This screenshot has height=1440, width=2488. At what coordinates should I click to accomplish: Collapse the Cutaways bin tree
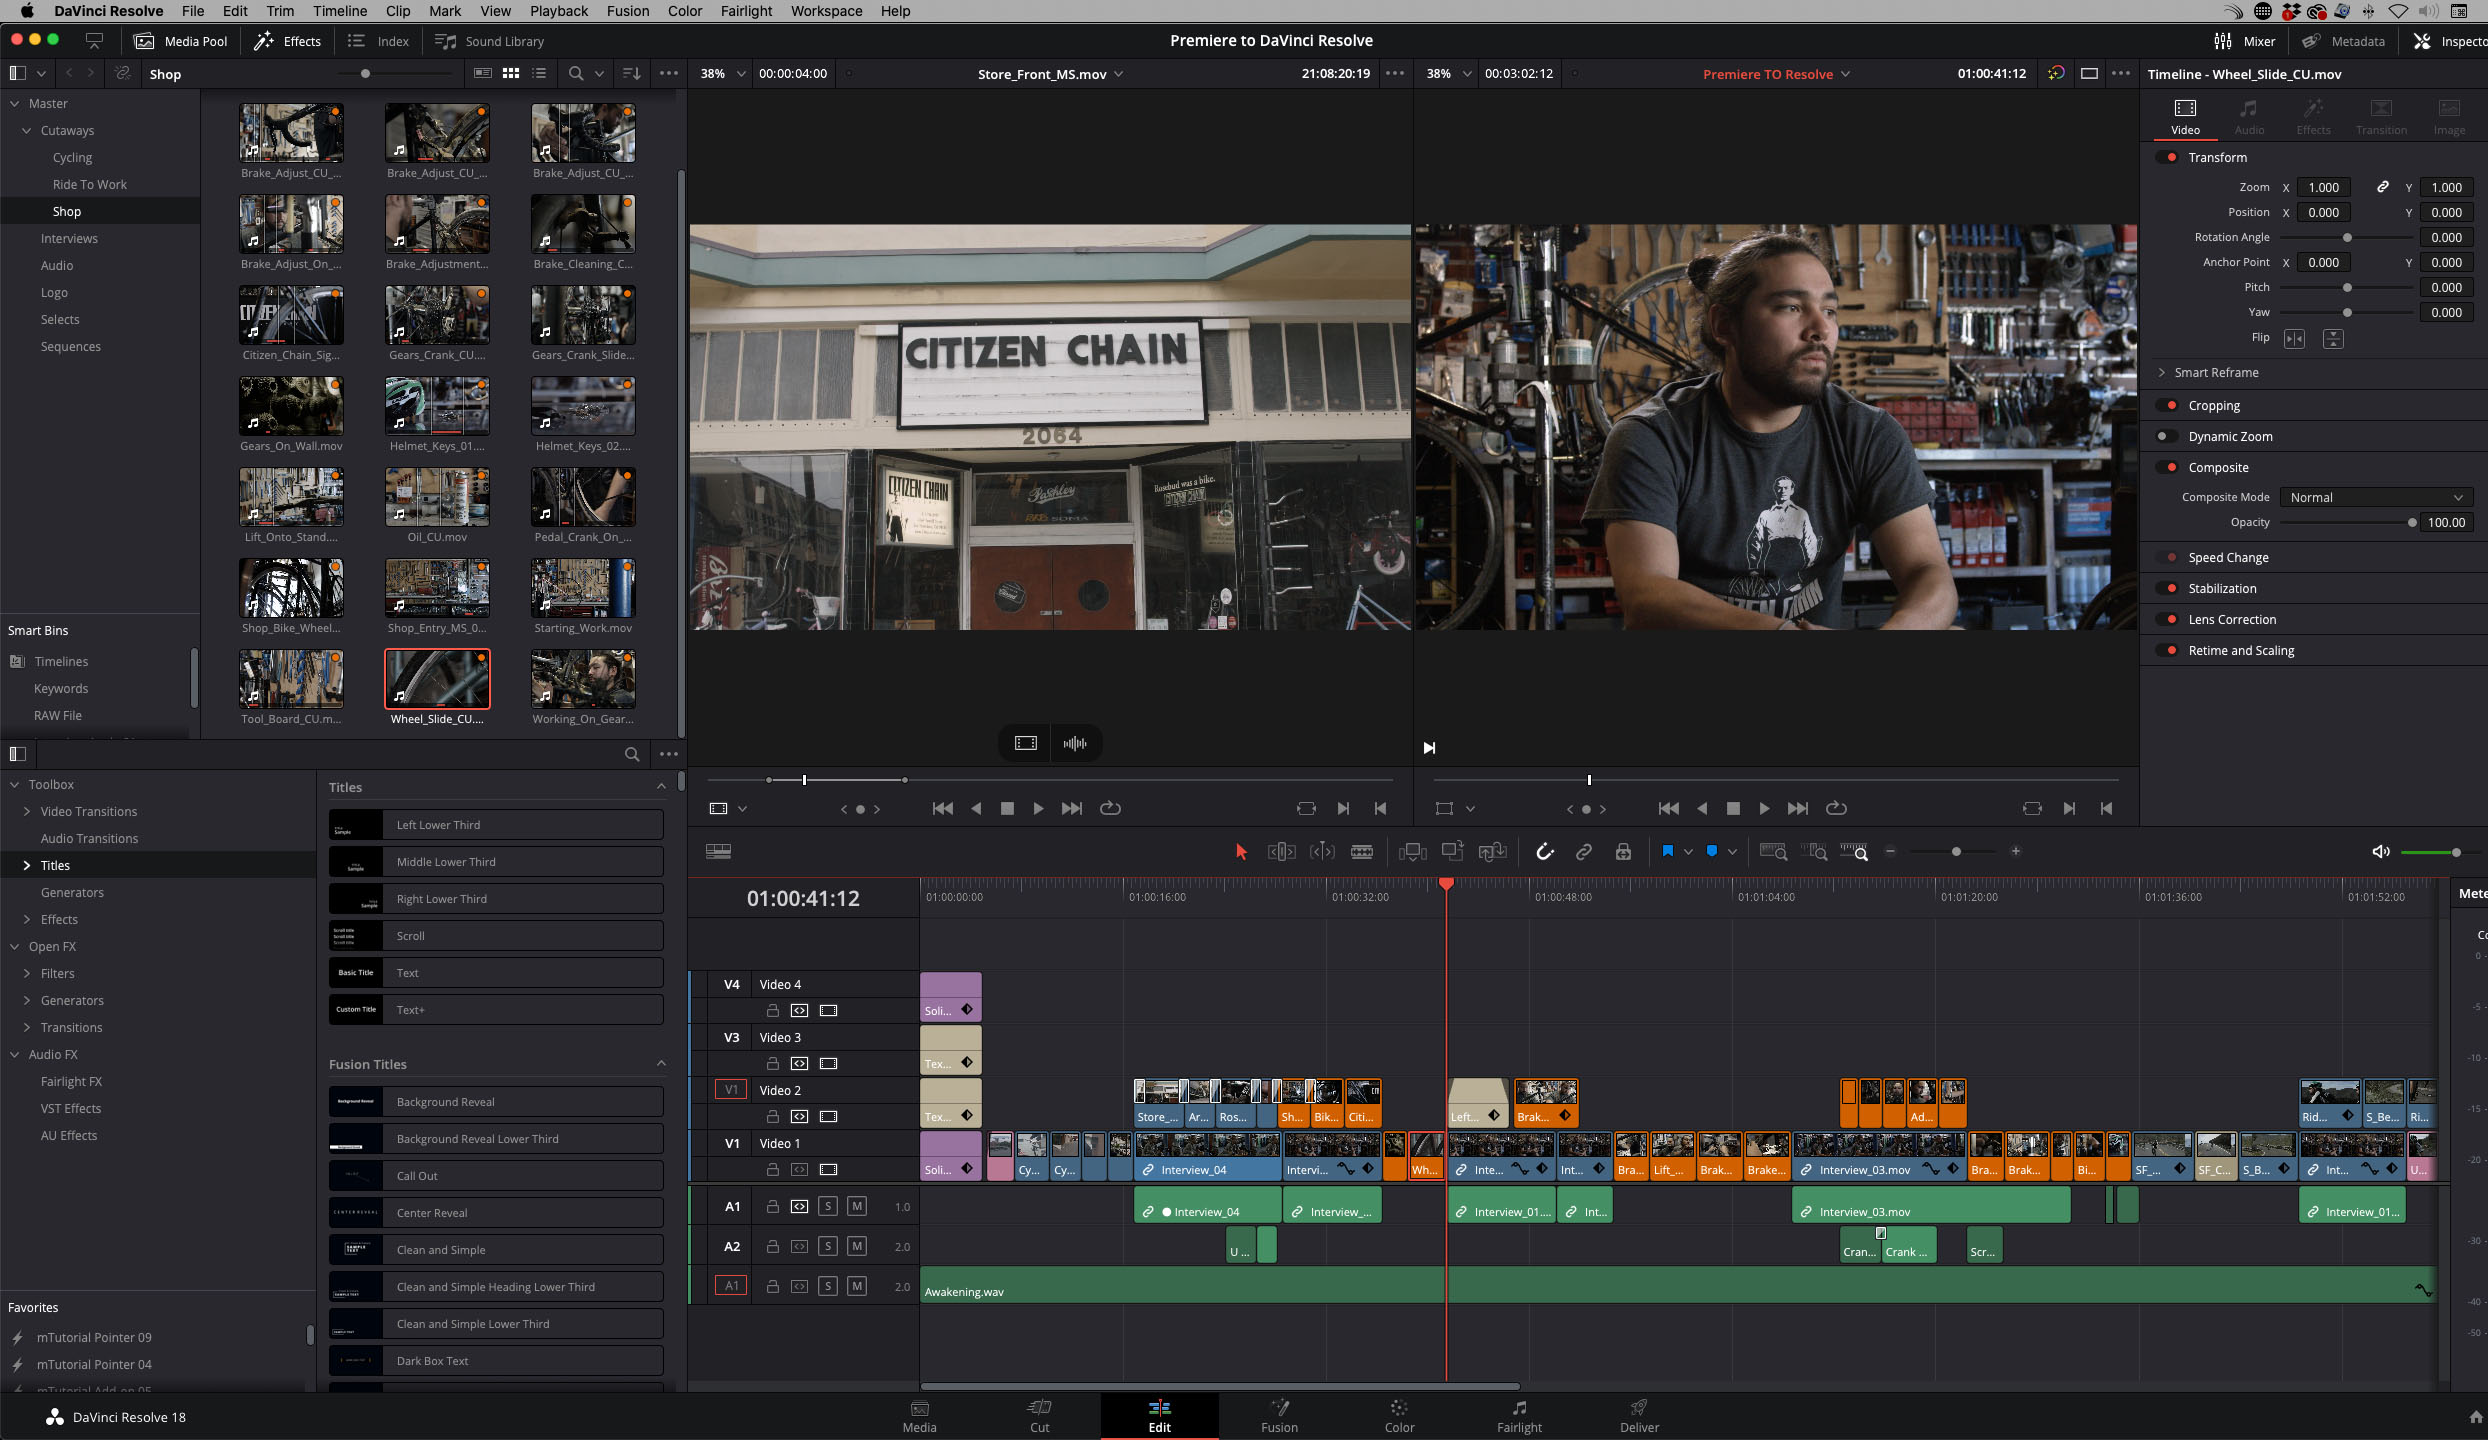27,130
